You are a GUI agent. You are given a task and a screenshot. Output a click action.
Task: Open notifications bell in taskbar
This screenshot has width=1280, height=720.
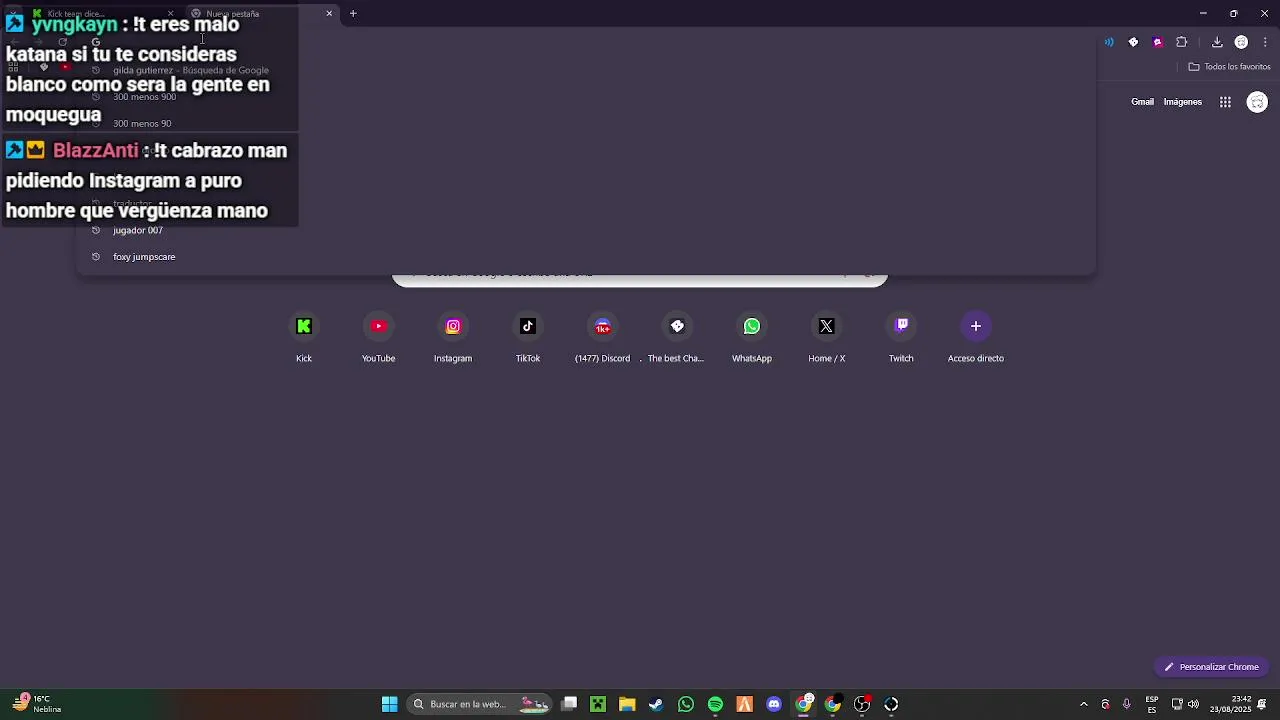1262,704
